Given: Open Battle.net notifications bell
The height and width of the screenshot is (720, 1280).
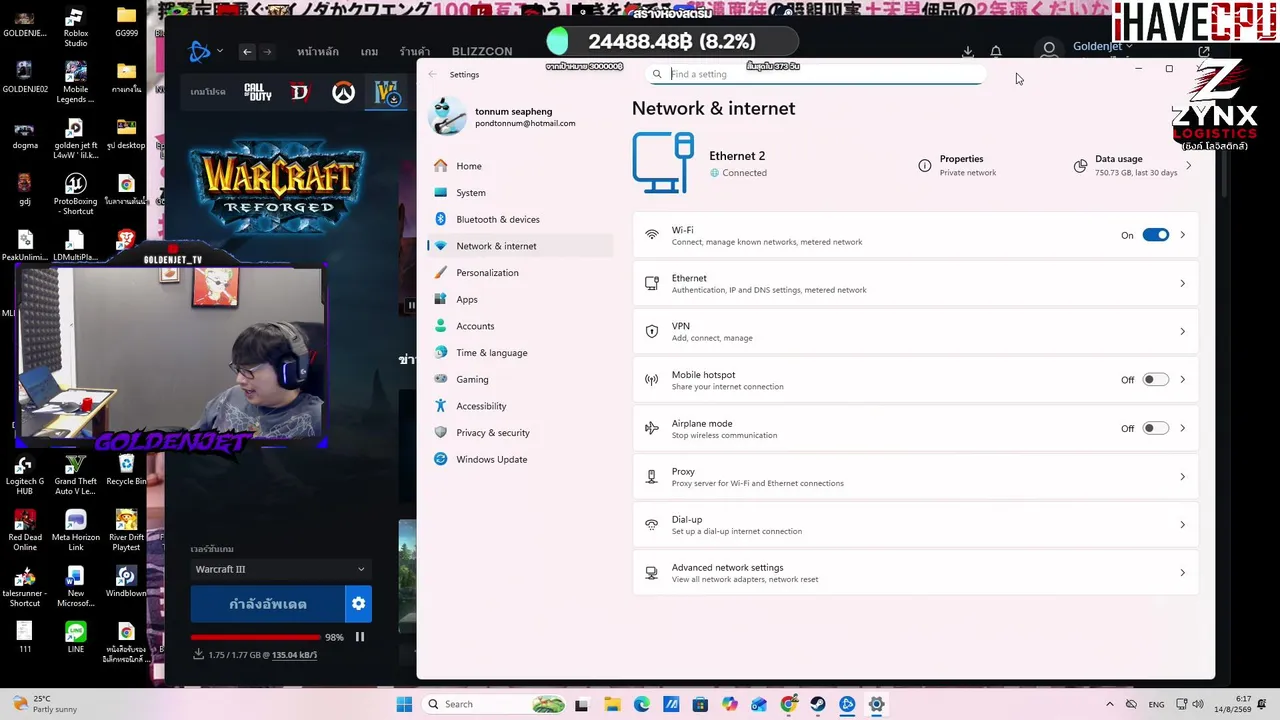Looking at the screenshot, I should [x=996, y=51].
